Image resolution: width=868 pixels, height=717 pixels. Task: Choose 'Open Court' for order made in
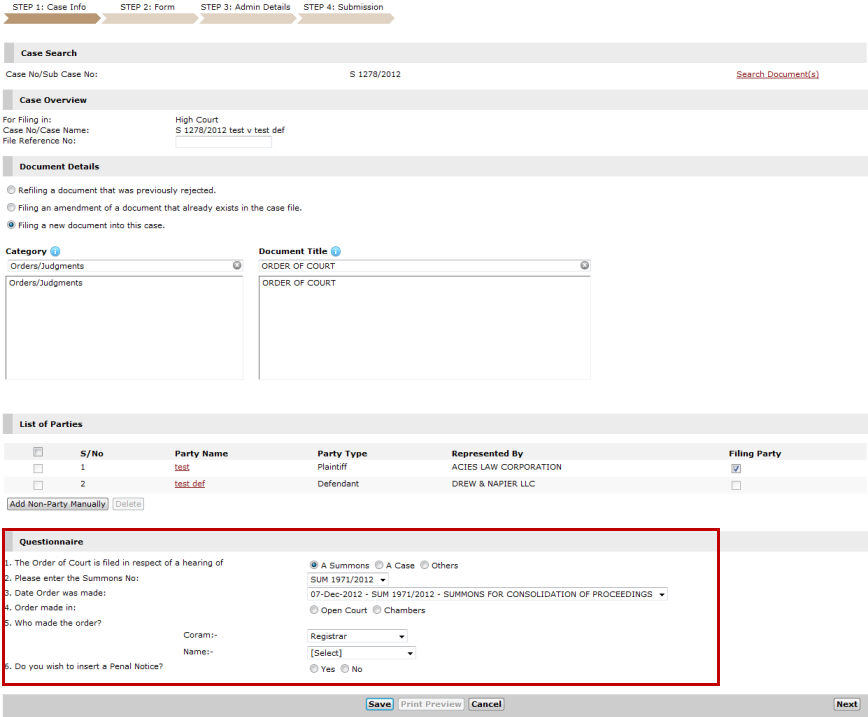(315, 610)
